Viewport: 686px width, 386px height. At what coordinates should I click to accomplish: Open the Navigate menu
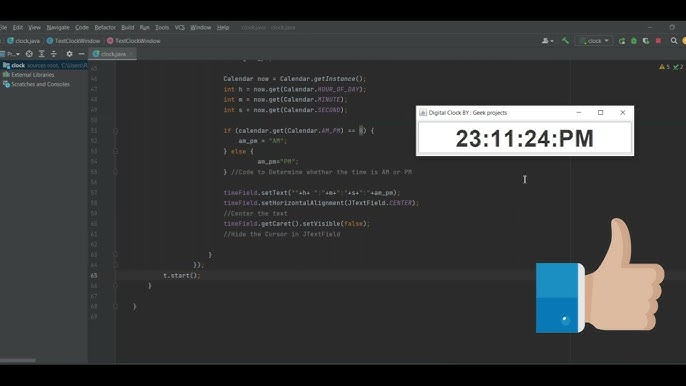58,27
